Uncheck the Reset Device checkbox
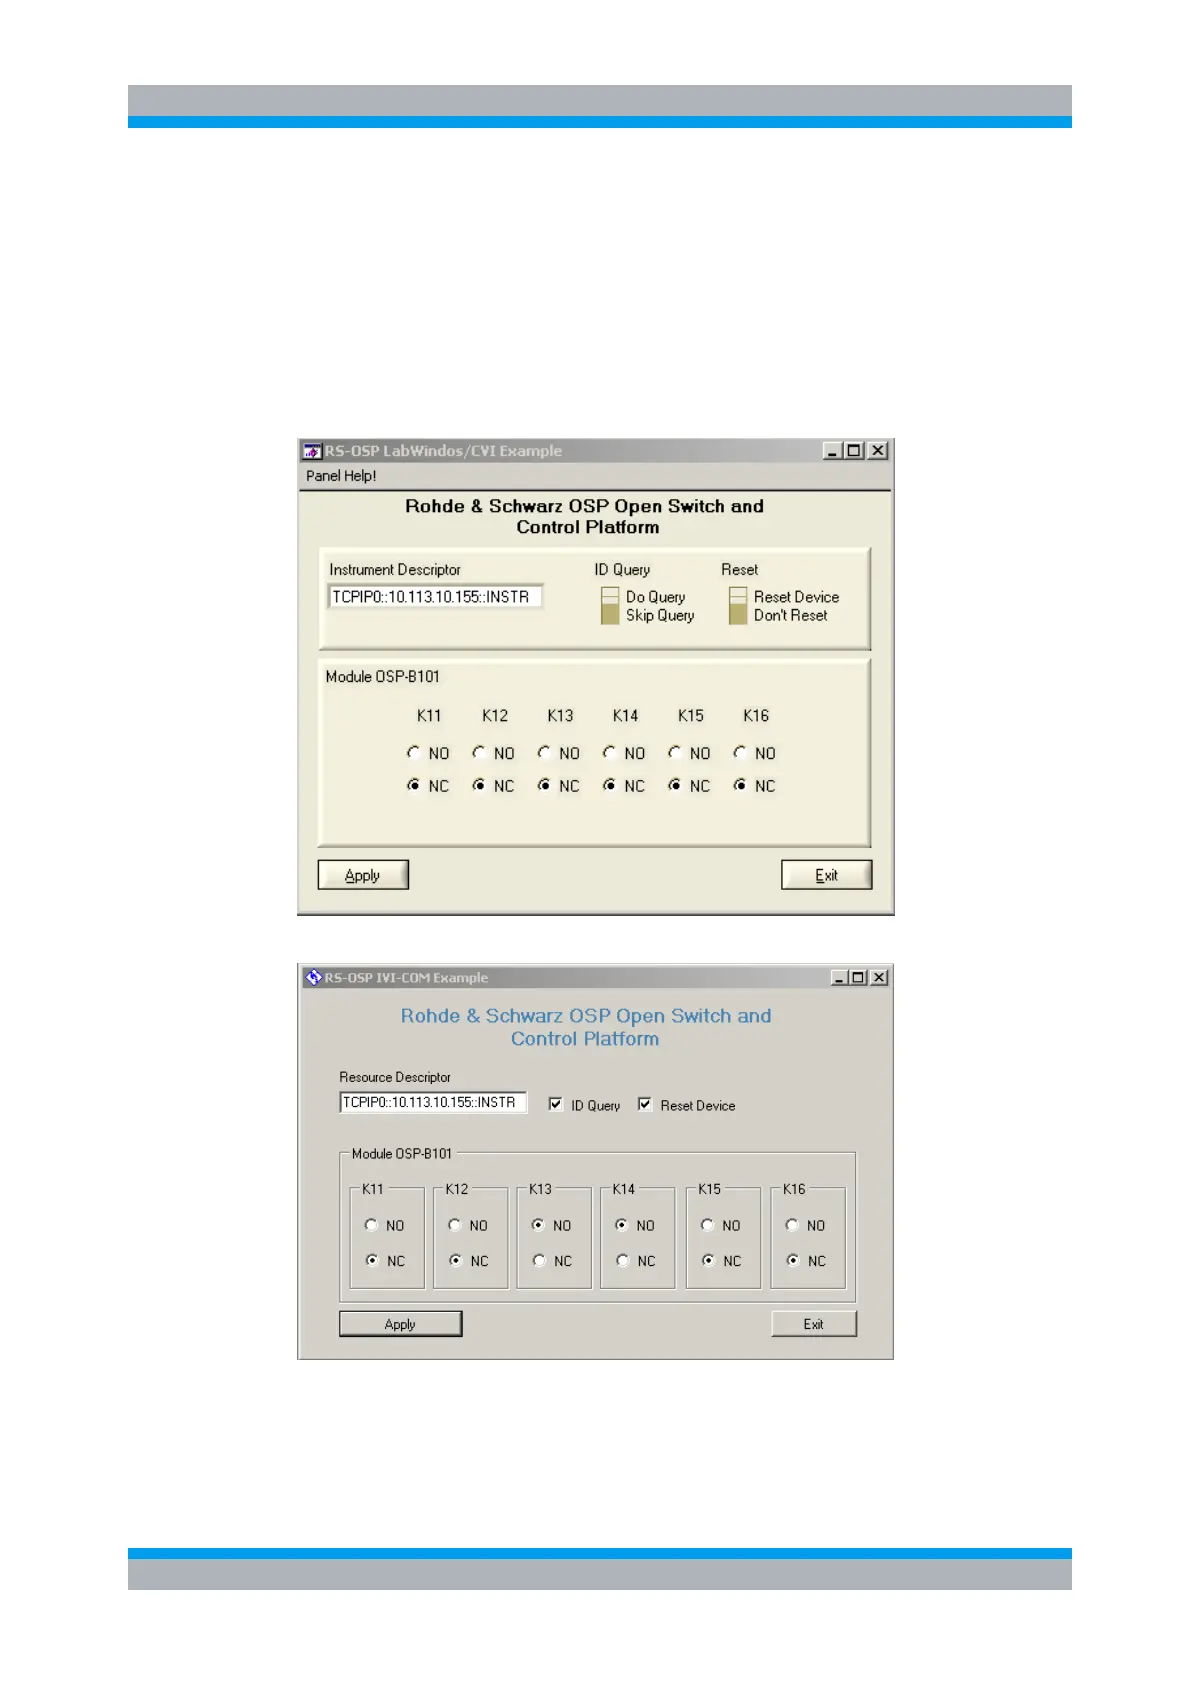1191x1684 pixels. (x=645, y=1104)
